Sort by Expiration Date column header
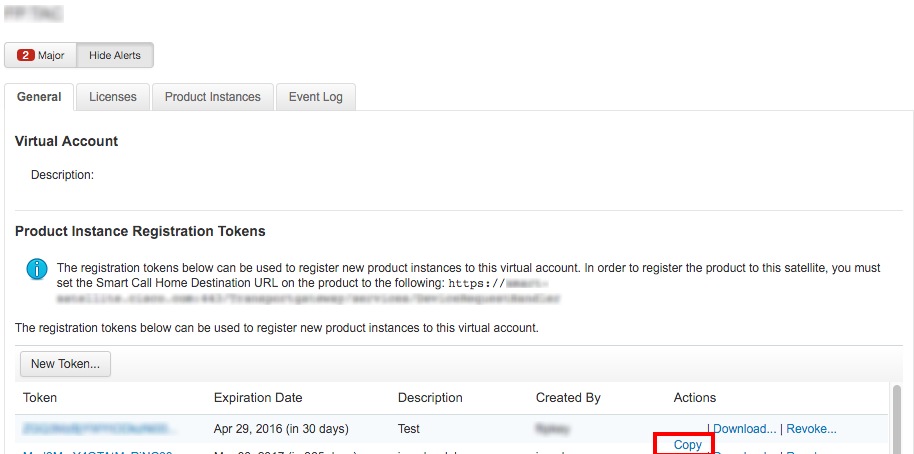 click(258, 398)
